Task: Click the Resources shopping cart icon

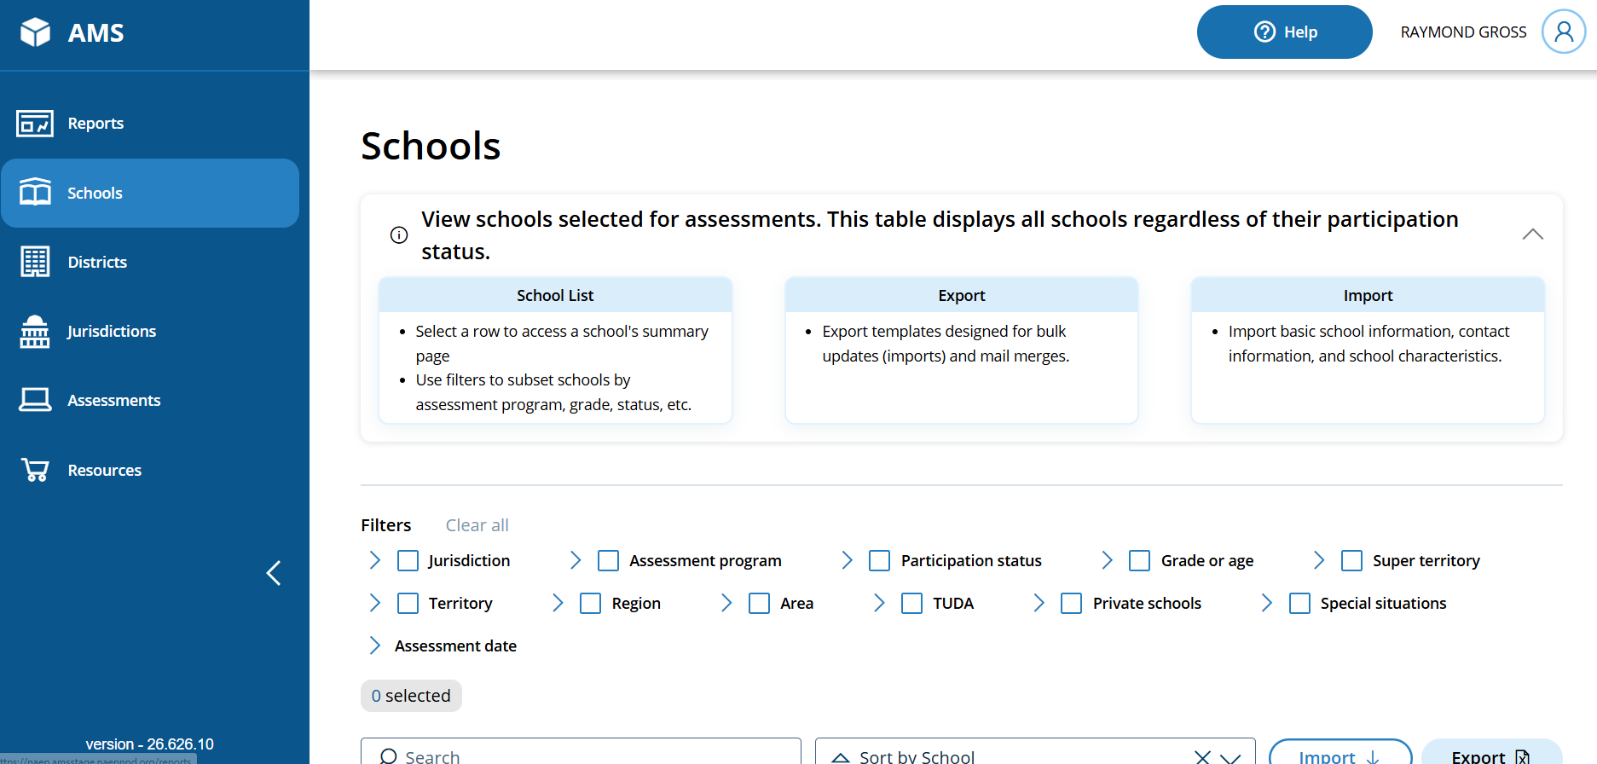Action: coord(35,470)
